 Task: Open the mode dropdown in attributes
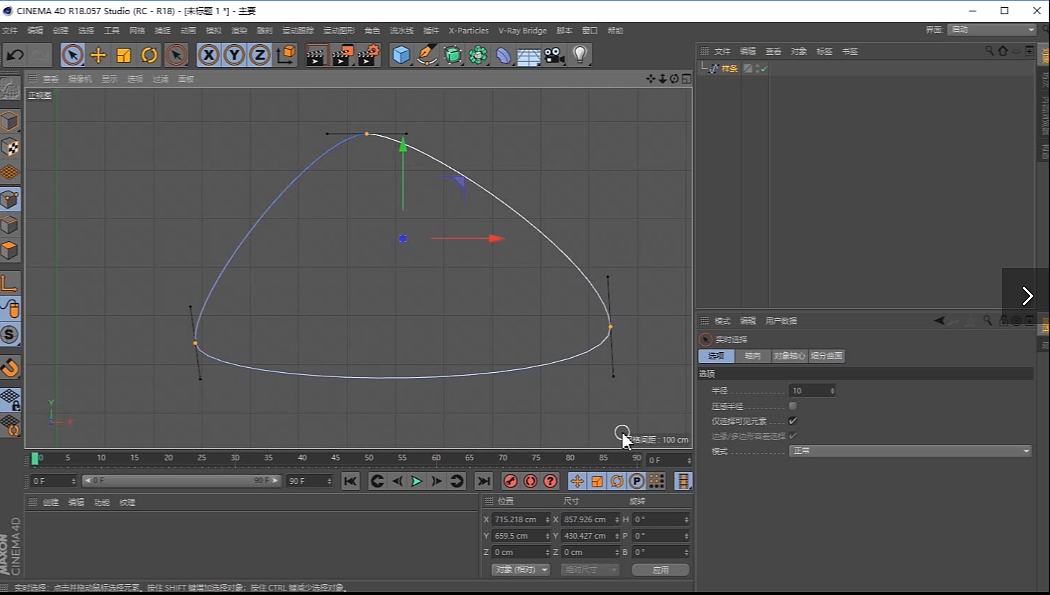click(x=910, y=451)
